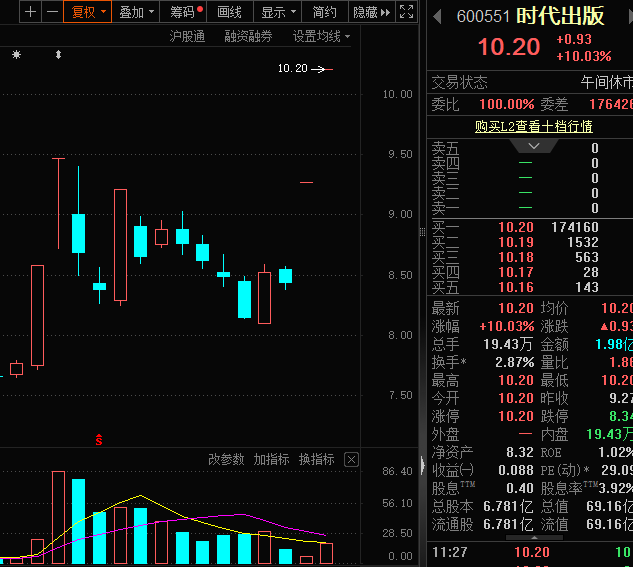The height and width of the screenshot is (567, 633).
Task: Click the plus zoom-in chart button
Action: (30, 12)
